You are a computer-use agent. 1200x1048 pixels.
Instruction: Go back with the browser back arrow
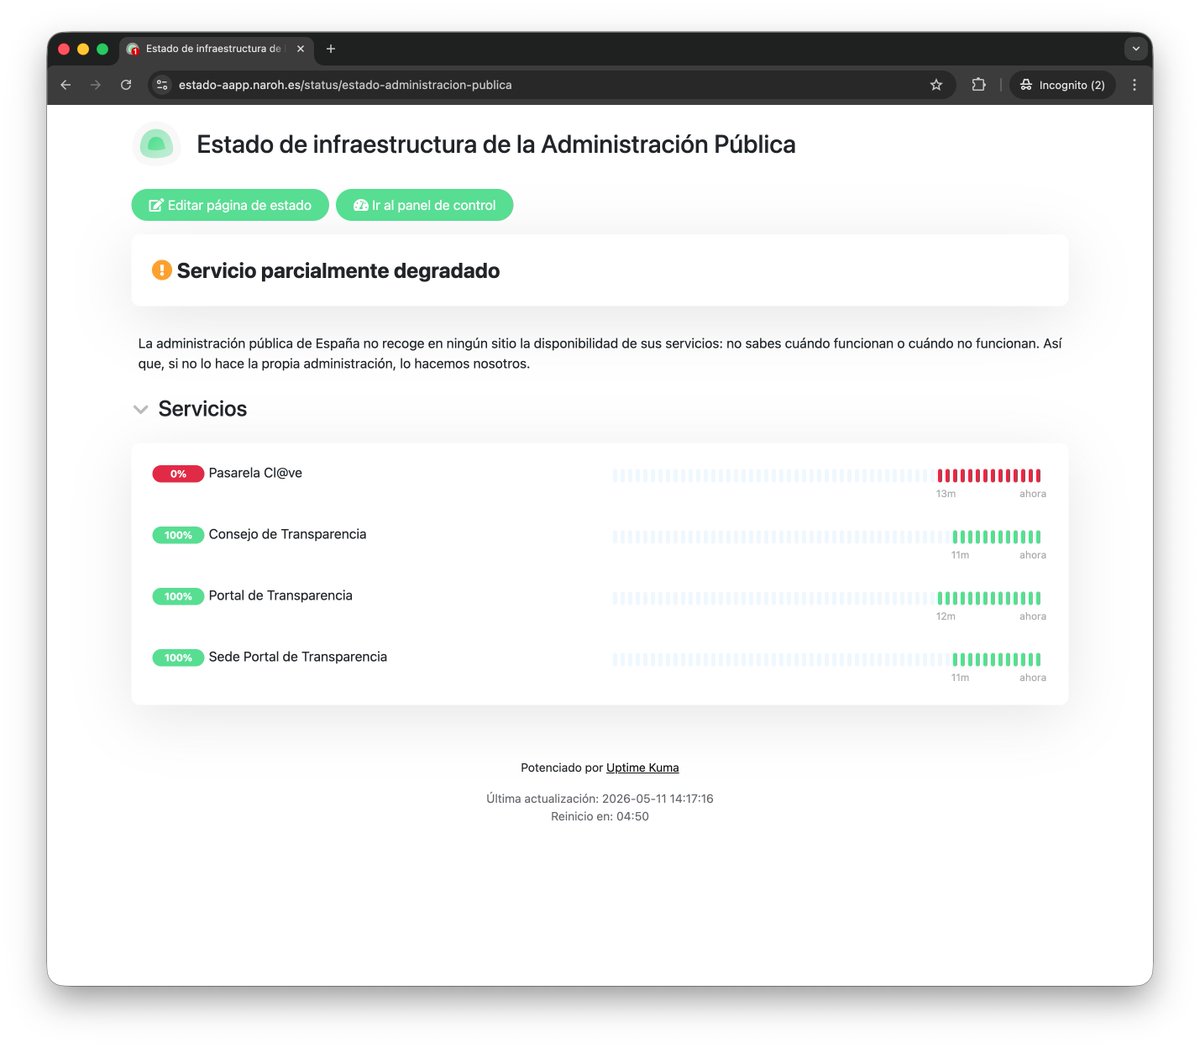tap(66, 85)
